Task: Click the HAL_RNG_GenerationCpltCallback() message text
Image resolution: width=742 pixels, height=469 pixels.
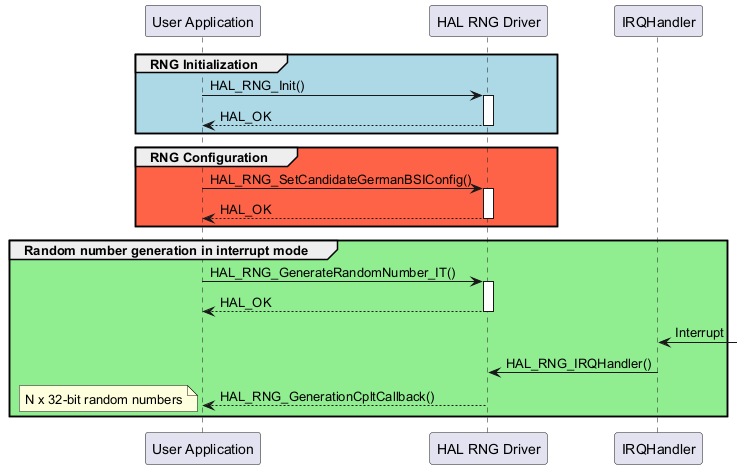Action: [x=327, y=397]
